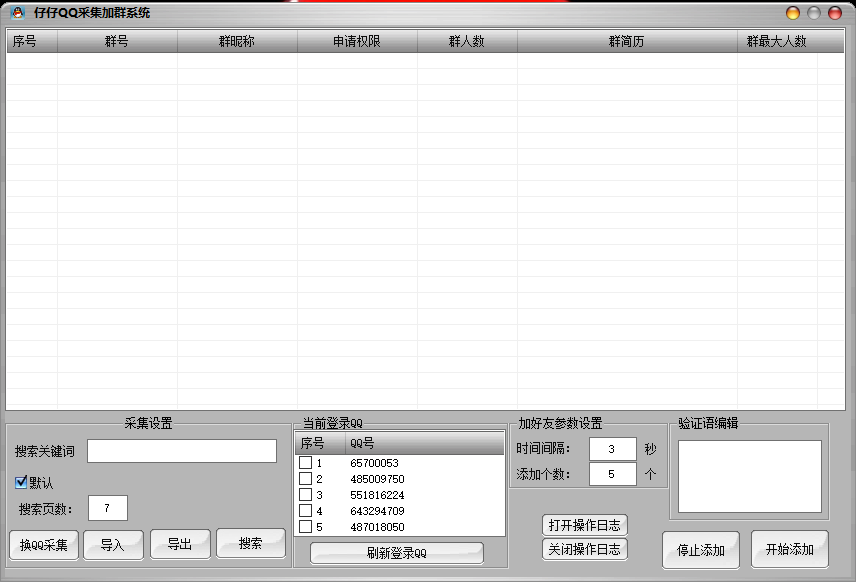Image resolution: width=856 pixels, height=582 pixels.
Task: Check the box for QQ 65700053
Action: tap(306, 462)
